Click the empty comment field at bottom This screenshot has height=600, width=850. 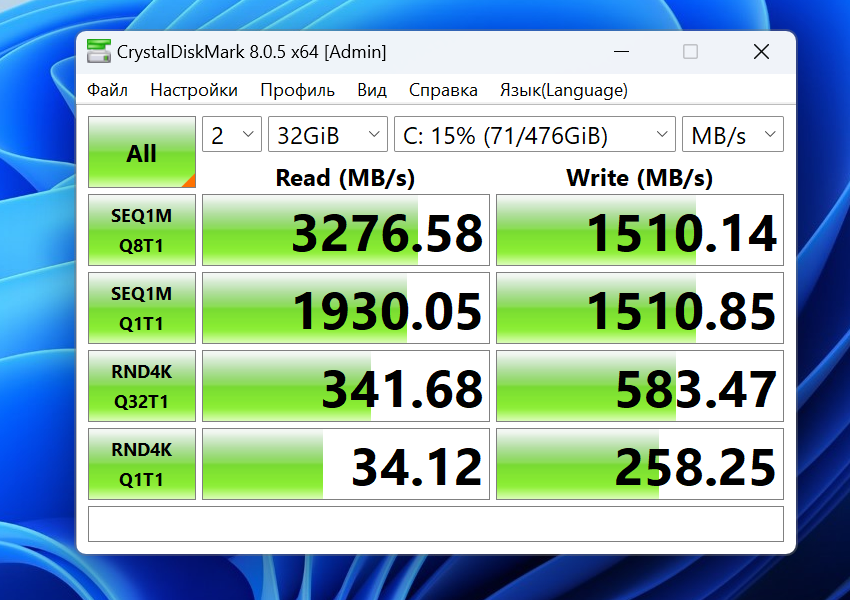click(x=436, y=524)
